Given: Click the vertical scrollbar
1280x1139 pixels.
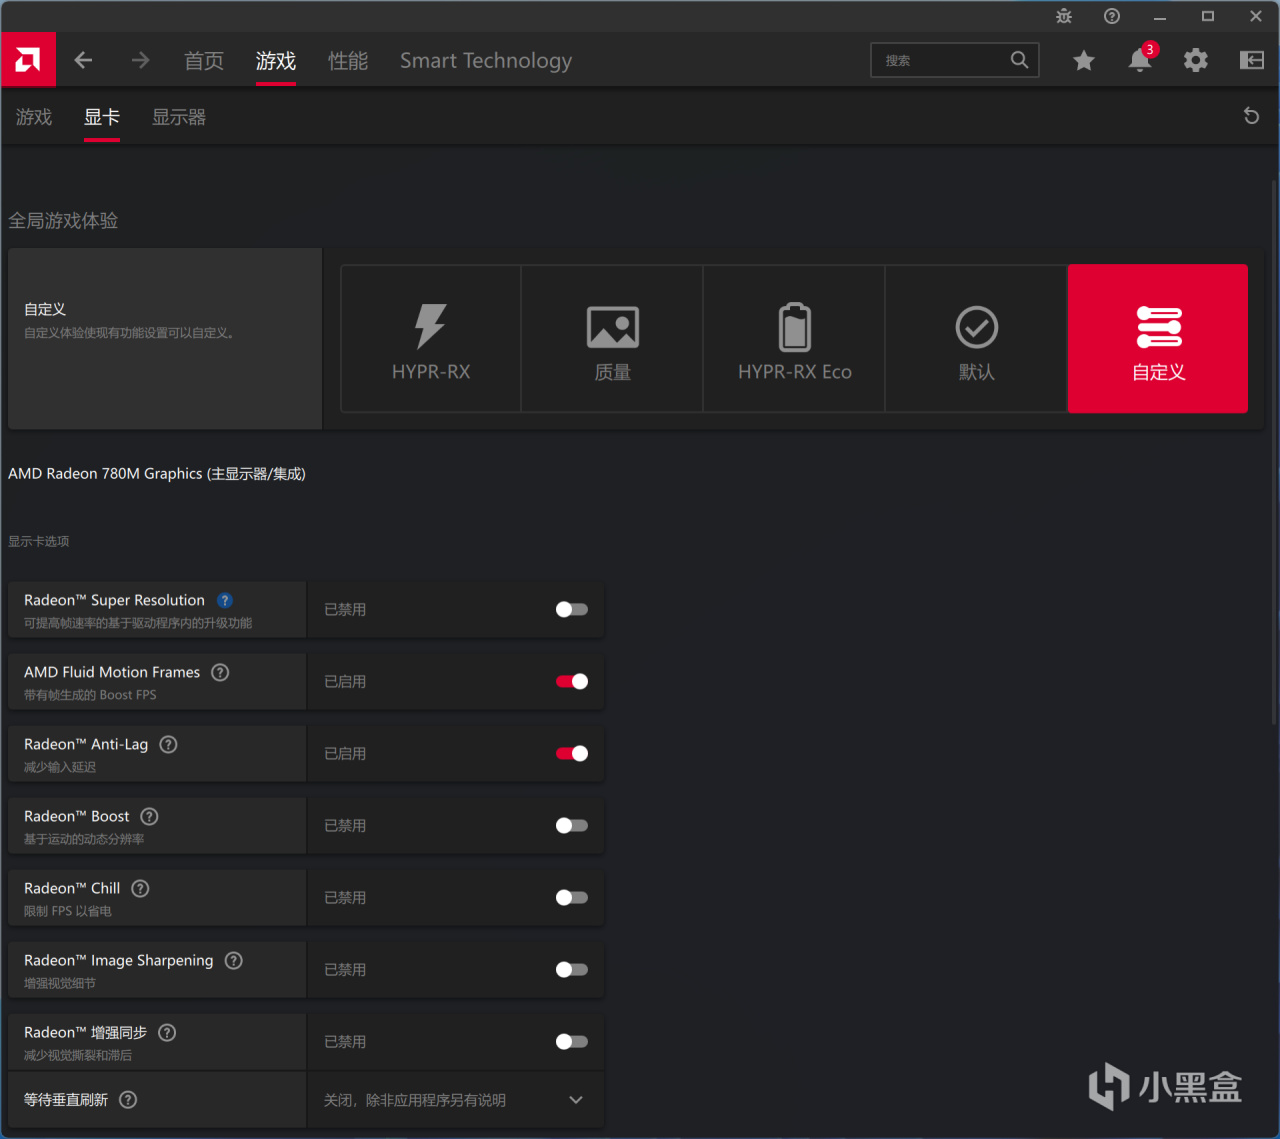Looking at the screenshot, I should pyautogui.click(x=1273, y=452).
